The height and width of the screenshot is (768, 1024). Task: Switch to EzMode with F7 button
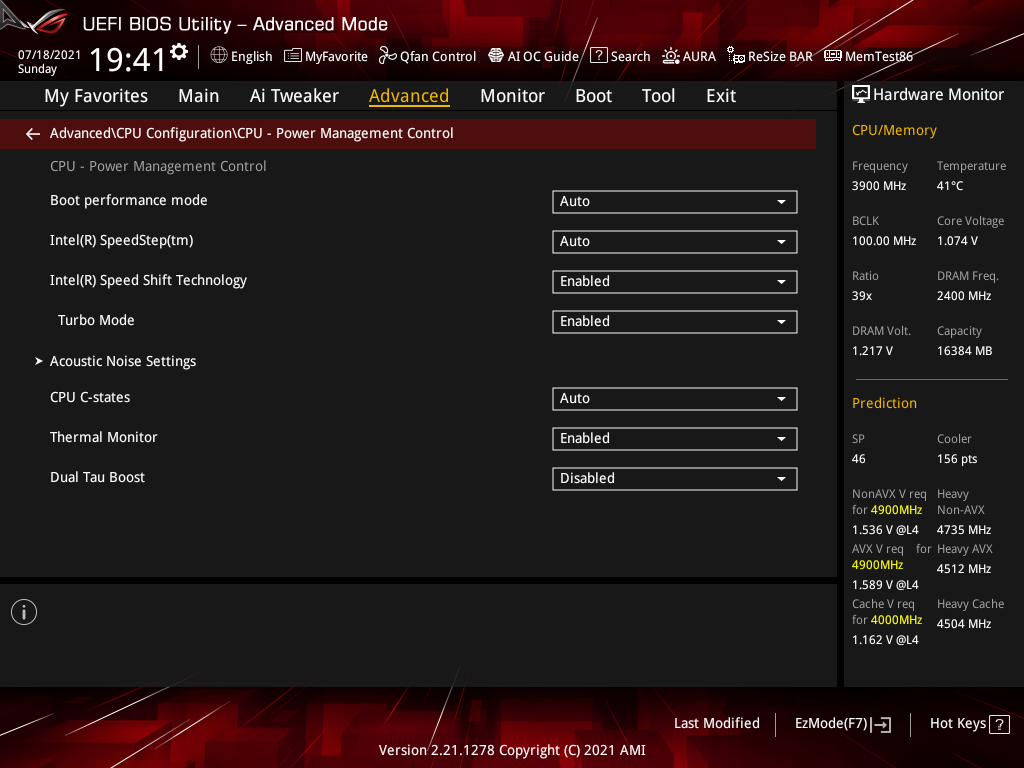tap(842, 723)
